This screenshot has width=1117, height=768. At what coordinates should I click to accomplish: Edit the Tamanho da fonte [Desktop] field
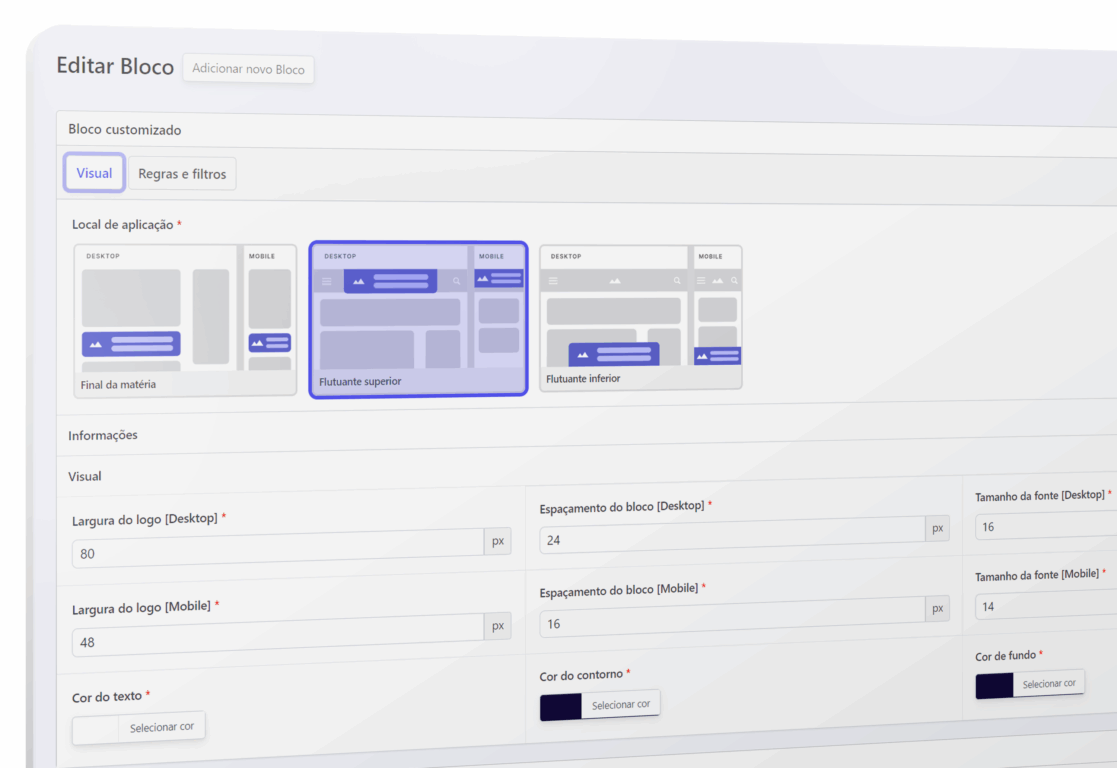[x=1046, y=526]
